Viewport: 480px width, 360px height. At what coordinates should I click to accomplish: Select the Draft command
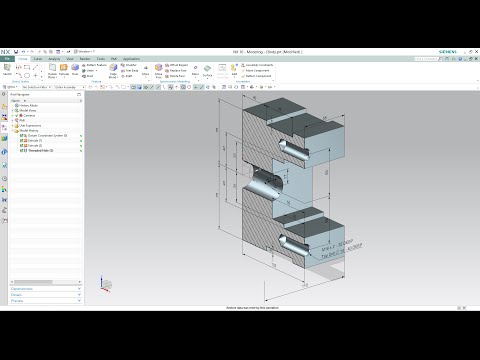point(127,76)
